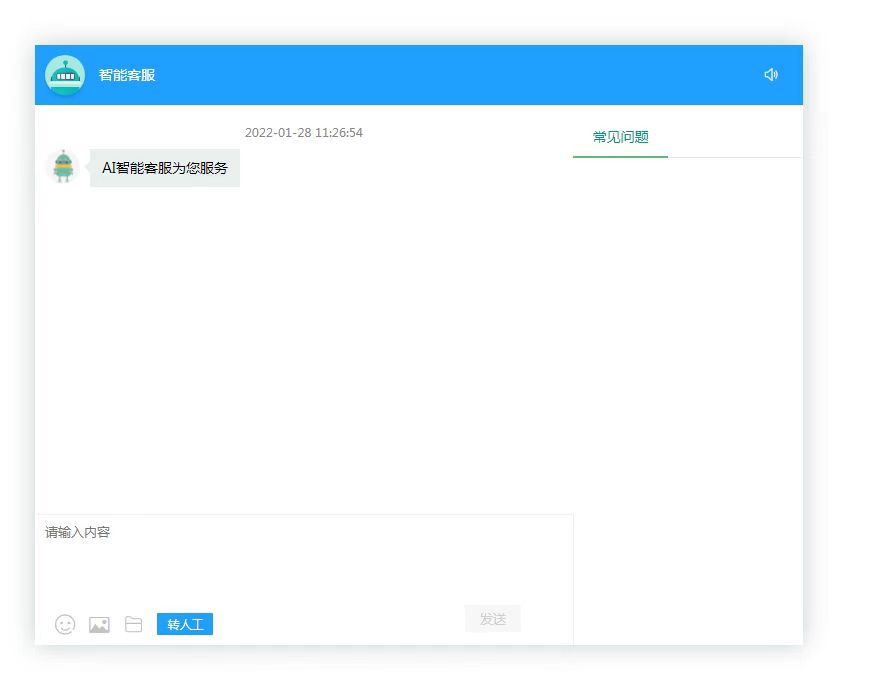Click the timestamp 2022-01-28 11:26:54

(x=304, y=133)
